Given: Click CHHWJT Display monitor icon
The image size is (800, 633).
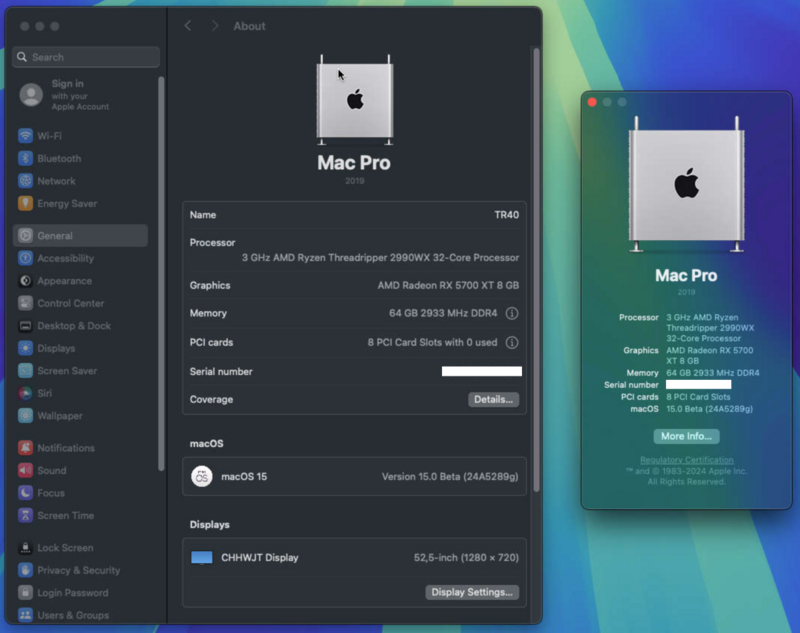Looking at the screenshot, I should tap(202, 558).
